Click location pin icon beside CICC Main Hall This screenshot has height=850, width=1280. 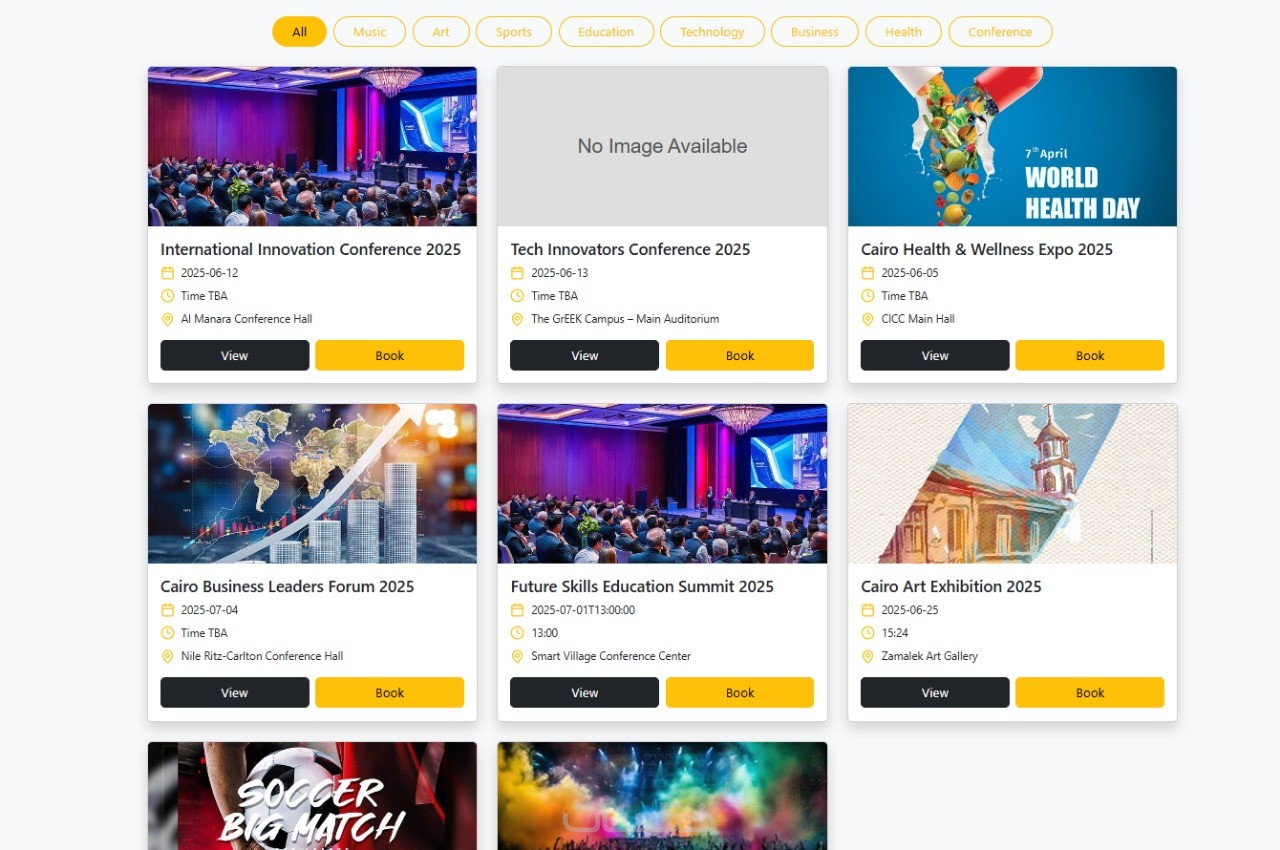[x=867, y=319]
